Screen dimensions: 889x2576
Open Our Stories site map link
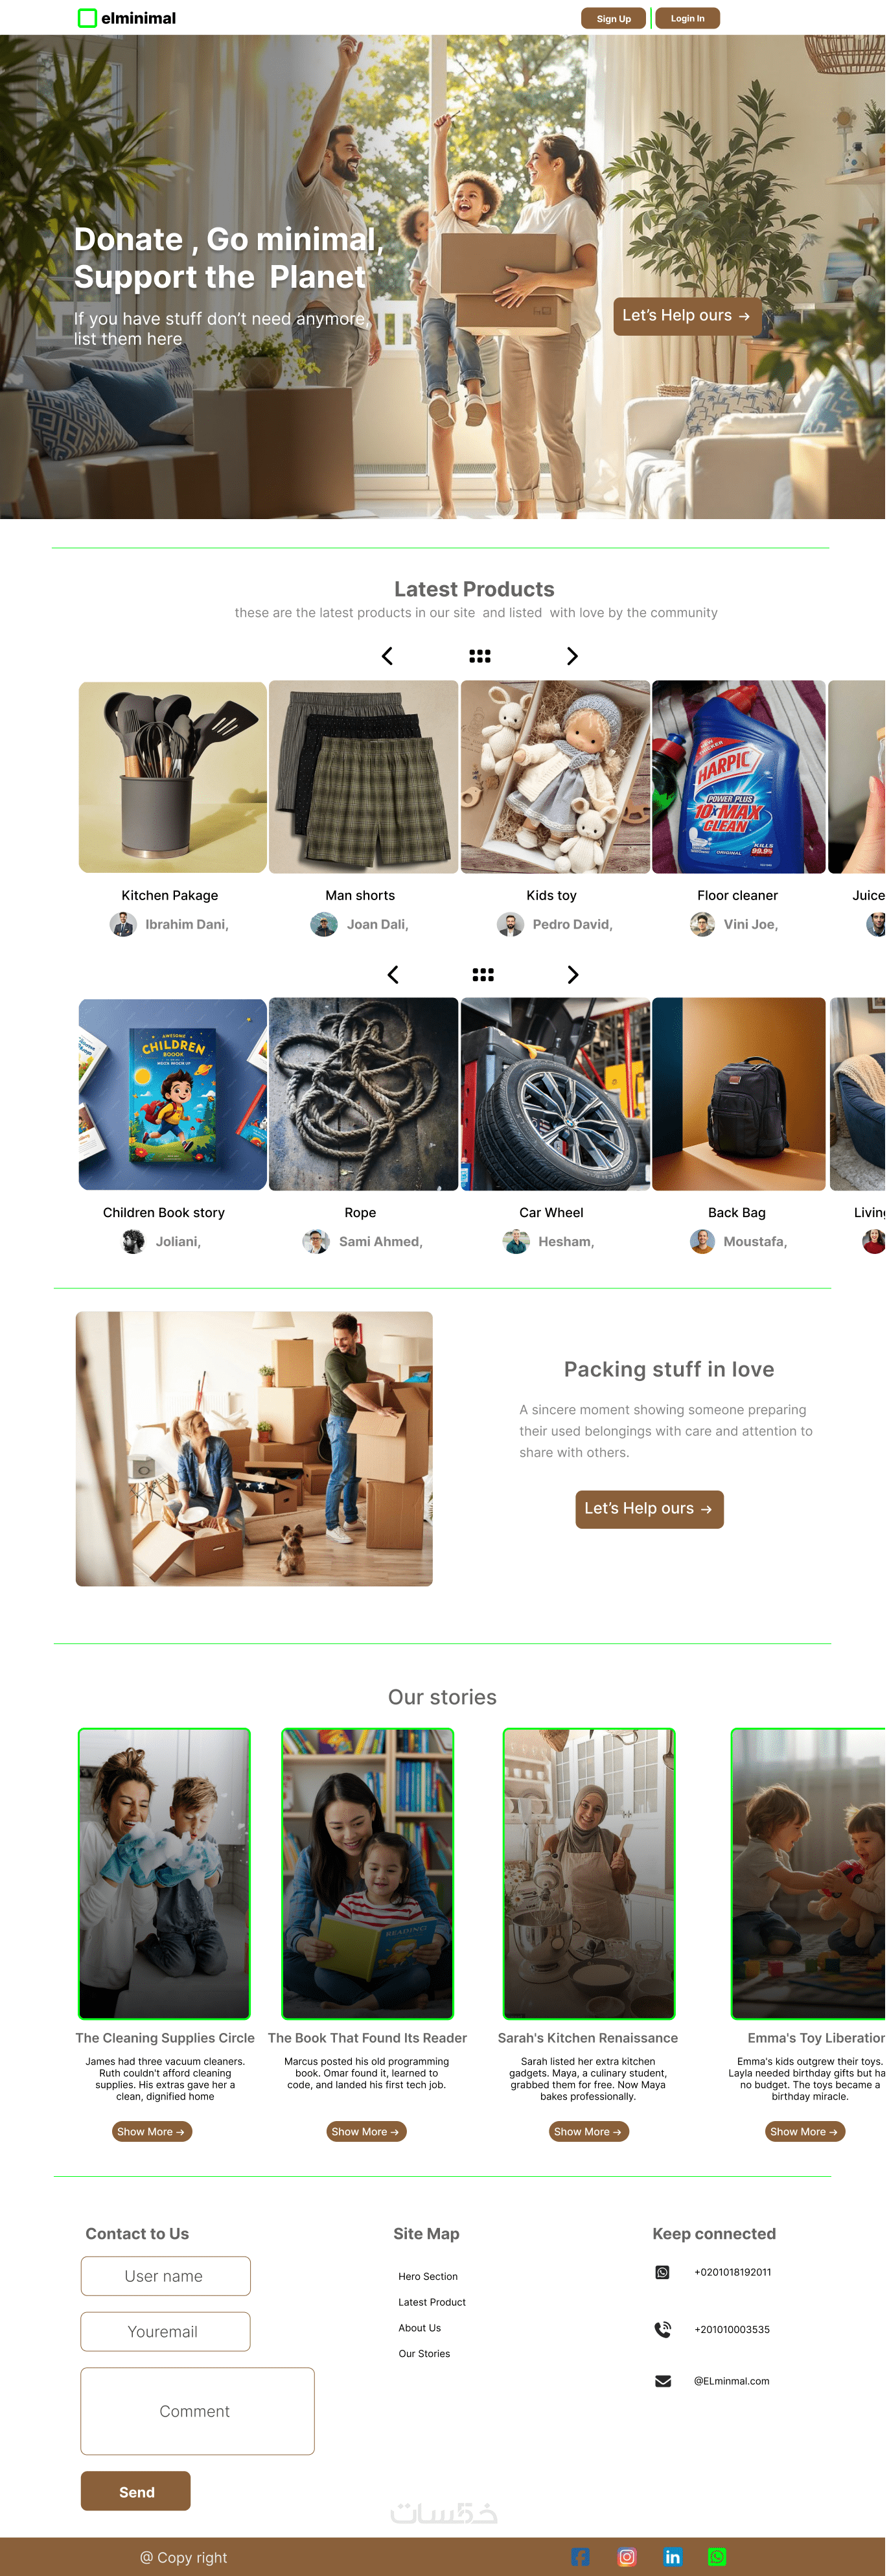click(424, 2353)
